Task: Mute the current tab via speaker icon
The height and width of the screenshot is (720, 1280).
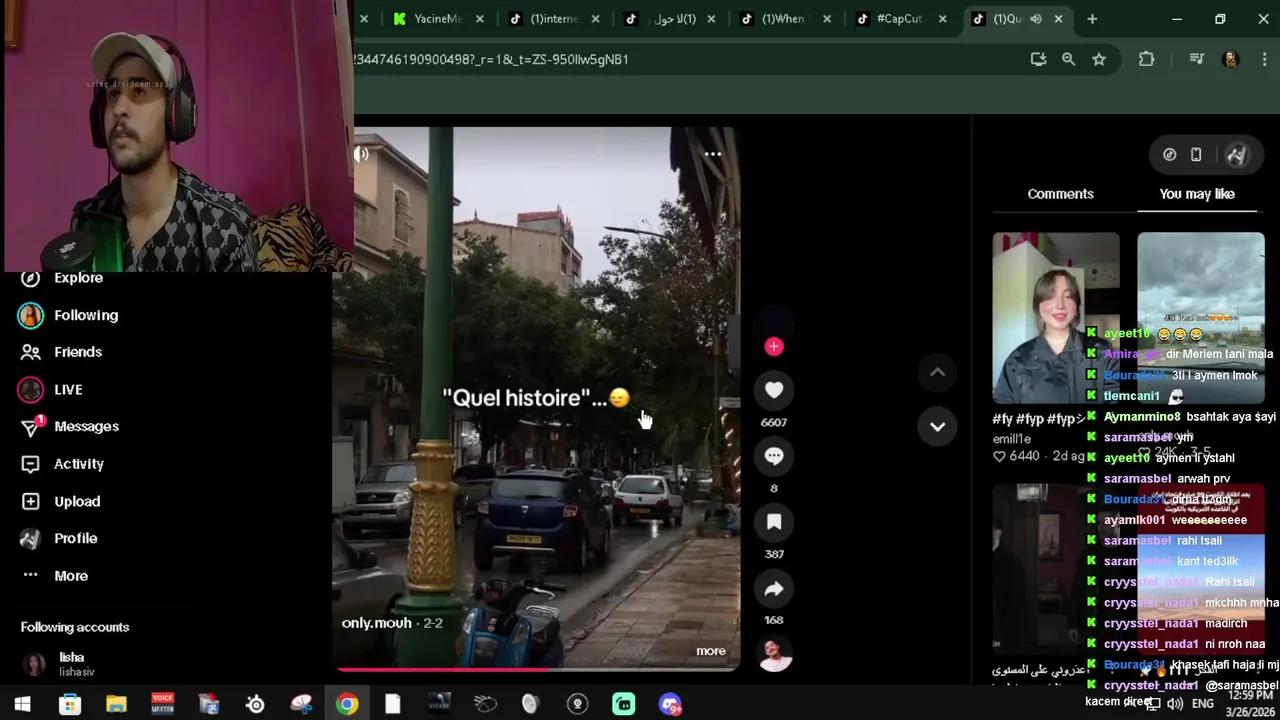Action: point(1036,19)
